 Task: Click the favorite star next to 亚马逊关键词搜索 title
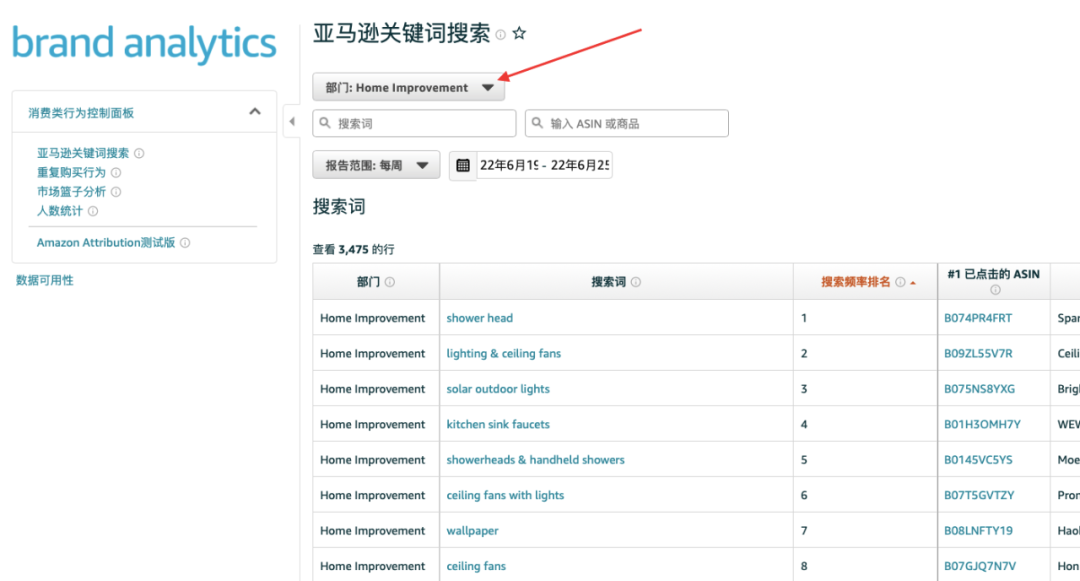[519, 33]
